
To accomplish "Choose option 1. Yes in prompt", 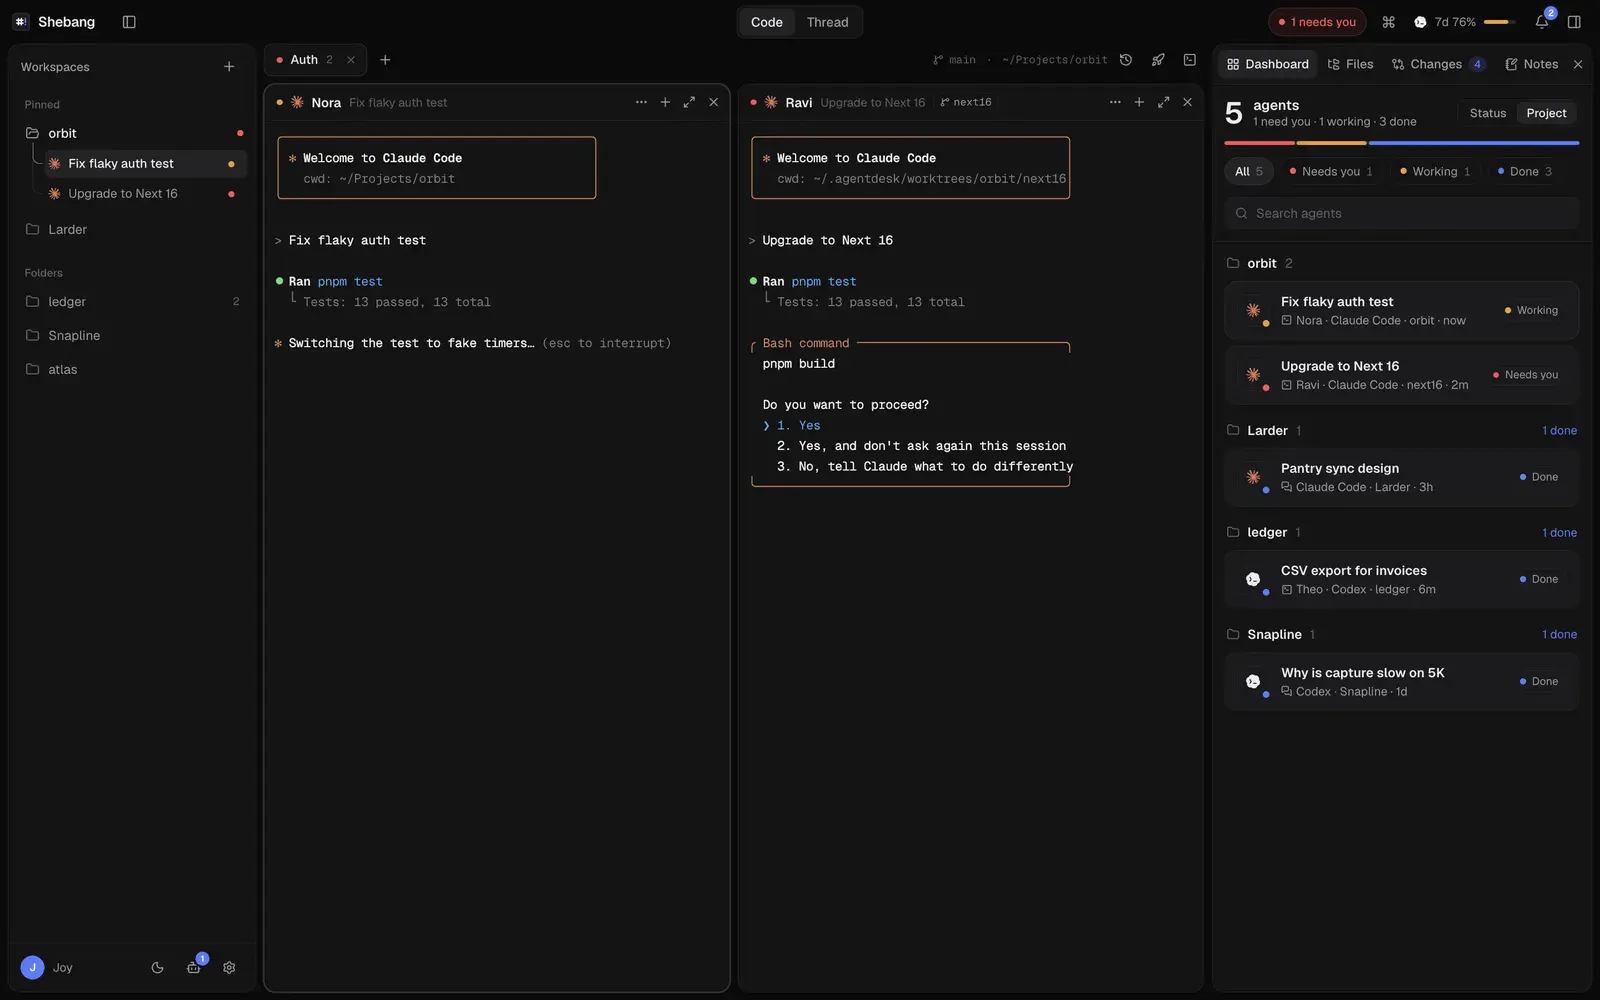I will (798, 425).
